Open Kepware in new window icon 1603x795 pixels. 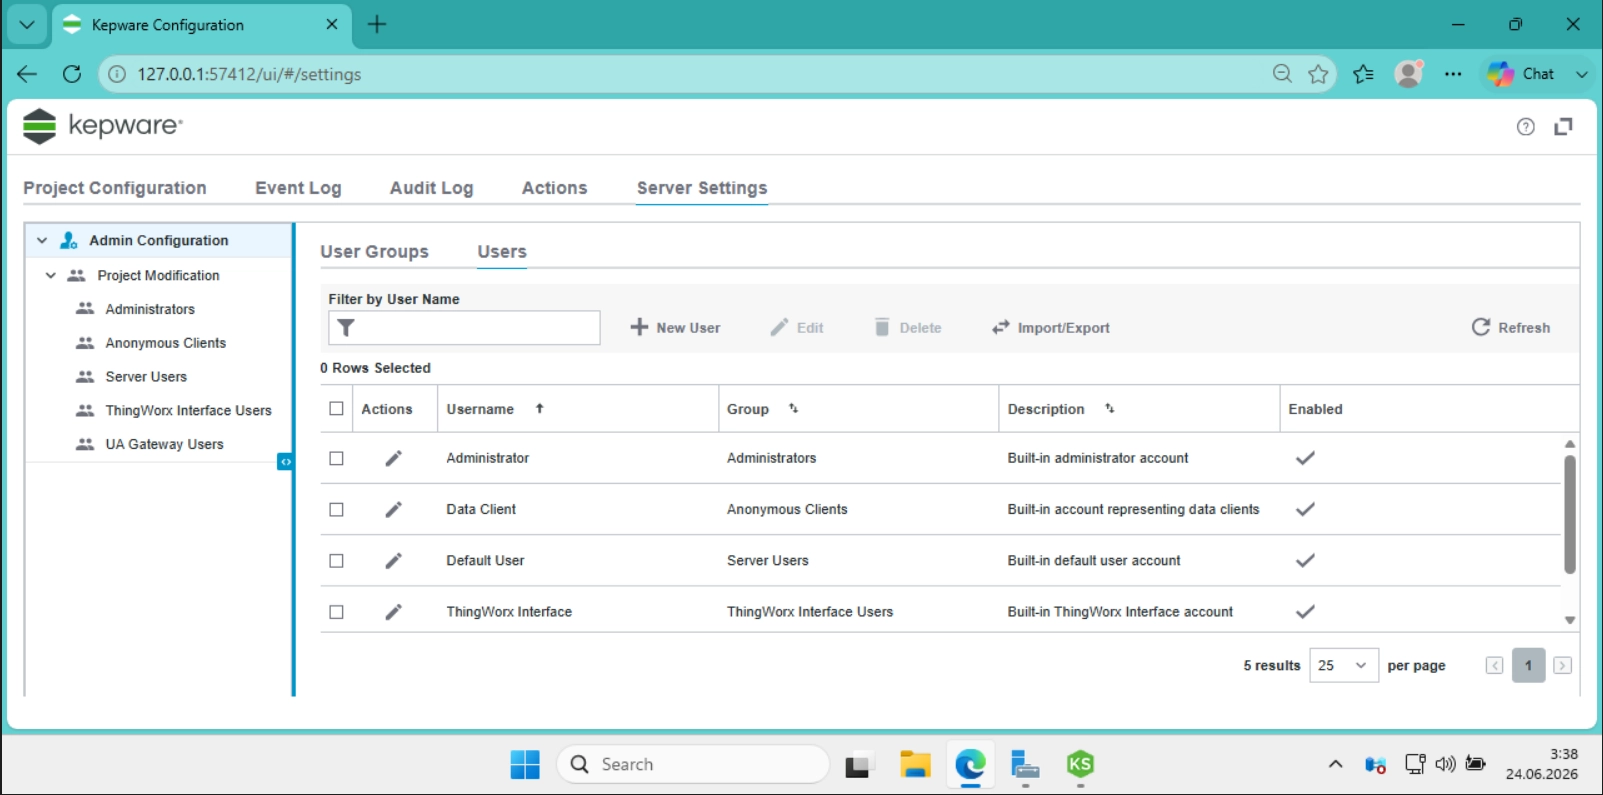(x=1563, y=127)
